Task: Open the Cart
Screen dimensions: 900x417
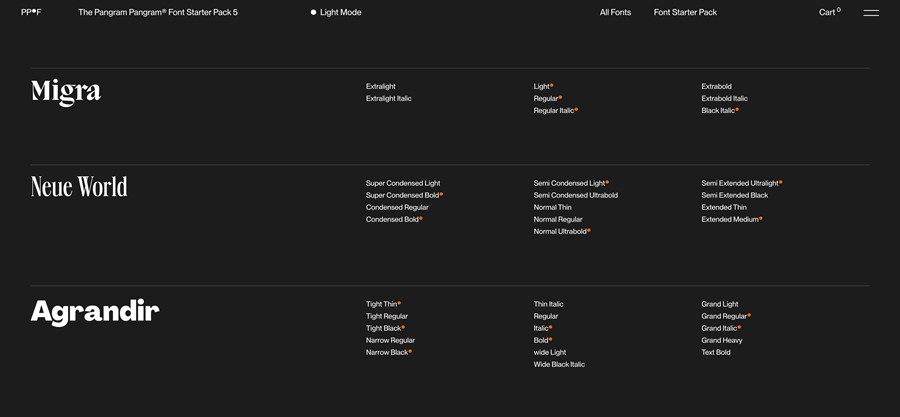Action: [829, 12]
